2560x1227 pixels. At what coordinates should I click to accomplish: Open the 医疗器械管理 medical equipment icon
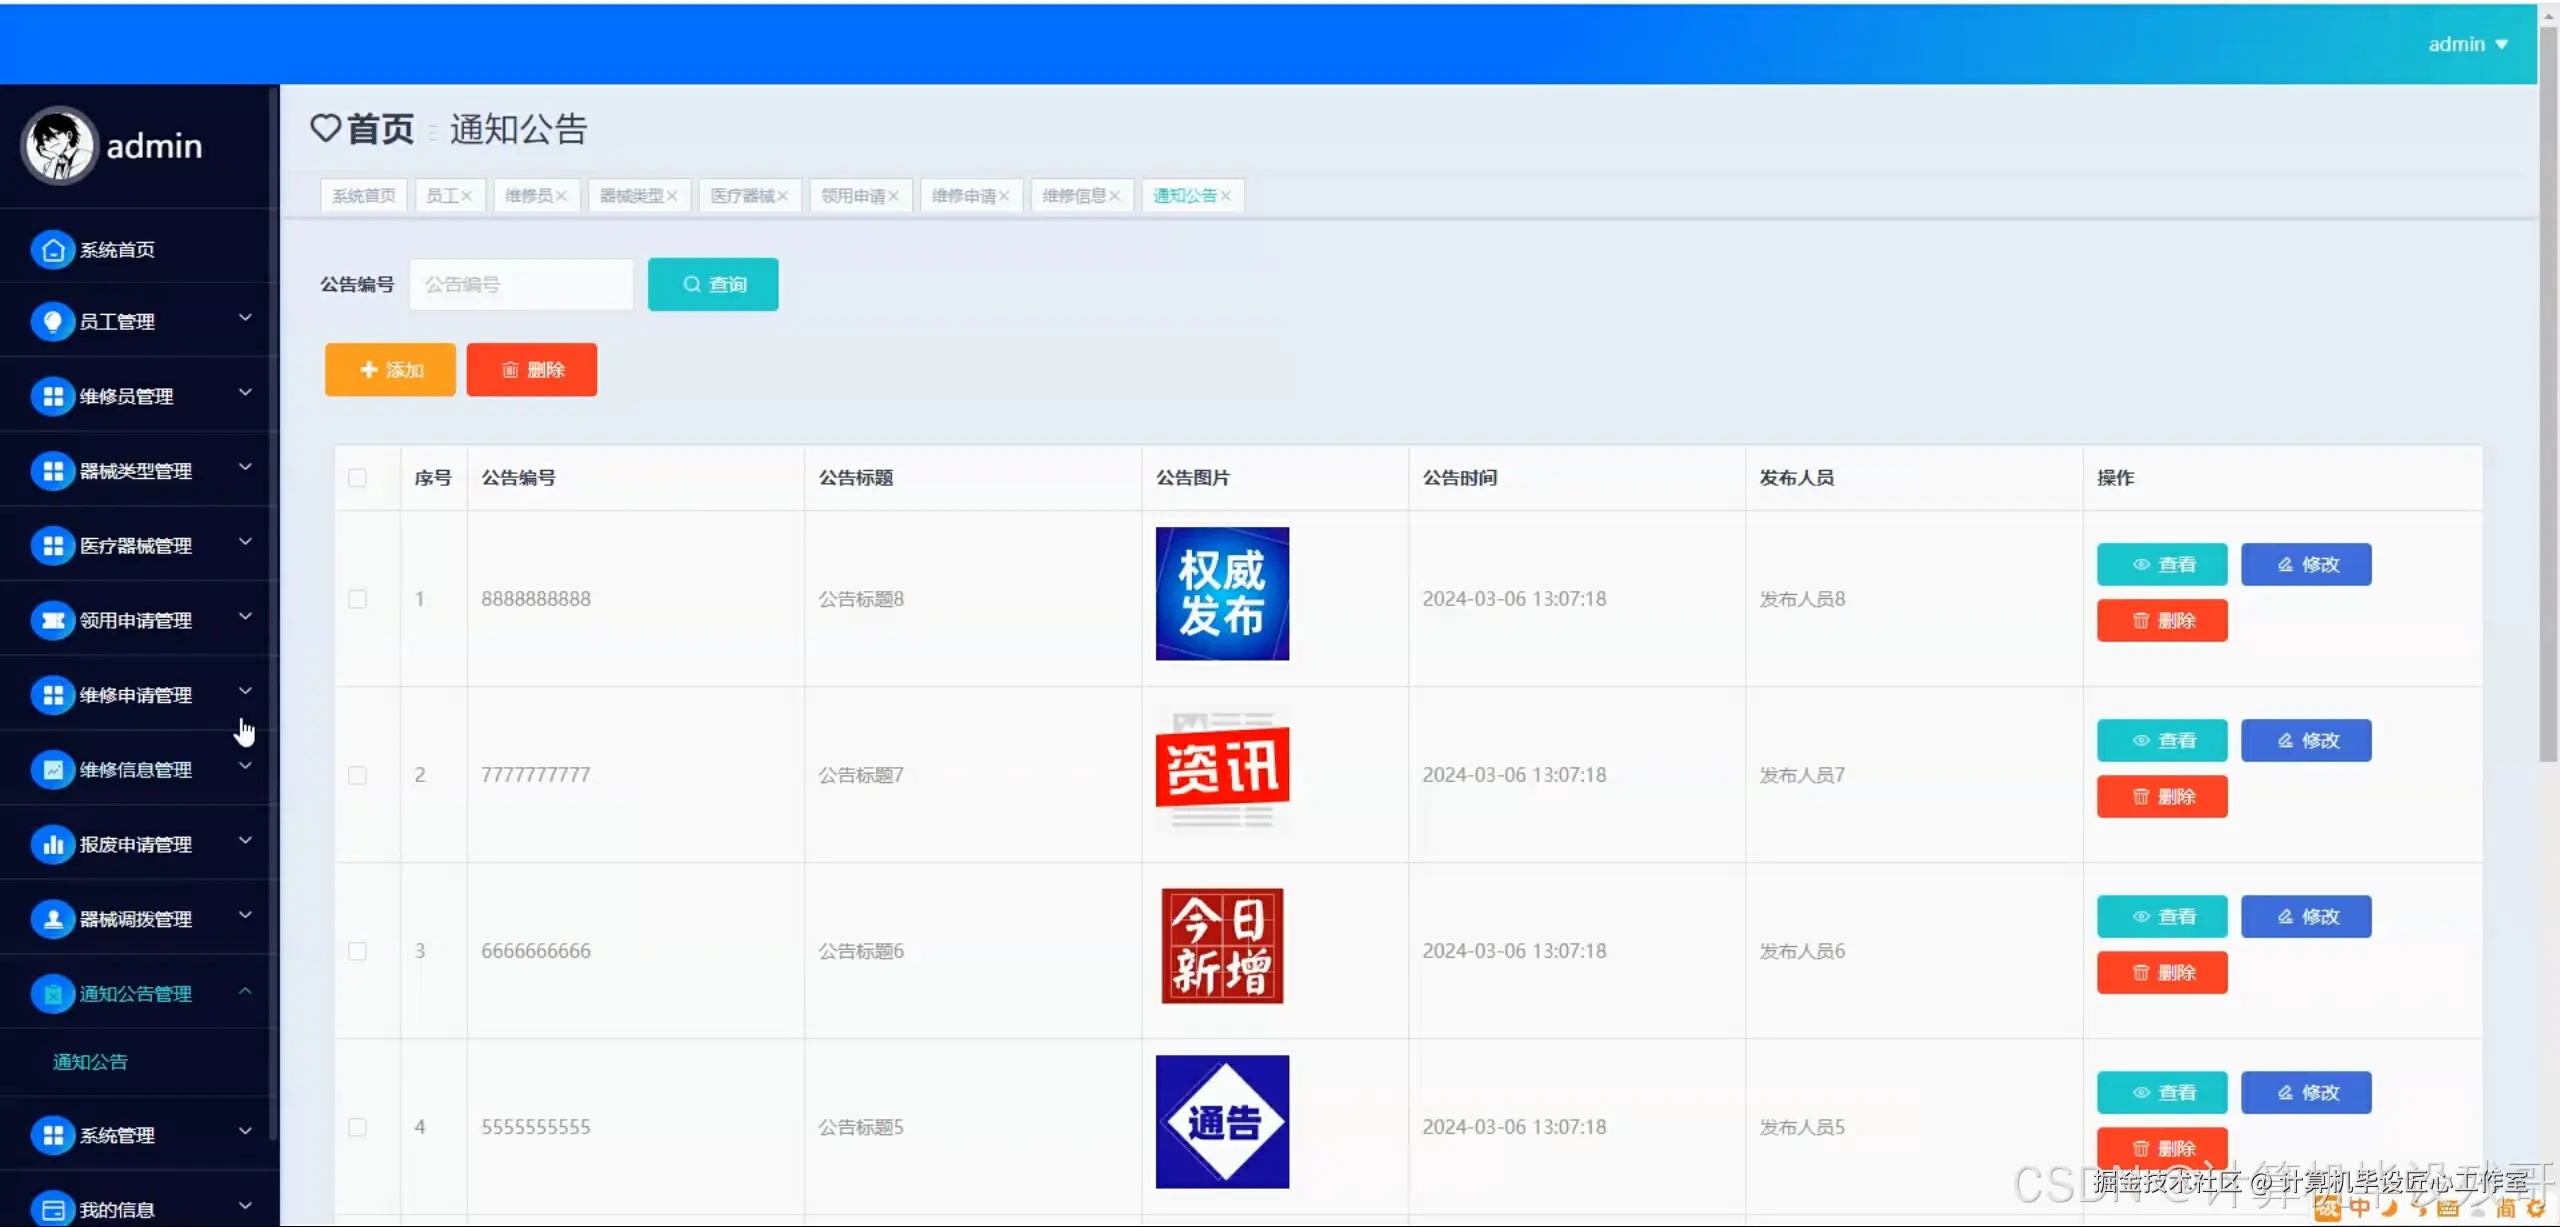53,545
